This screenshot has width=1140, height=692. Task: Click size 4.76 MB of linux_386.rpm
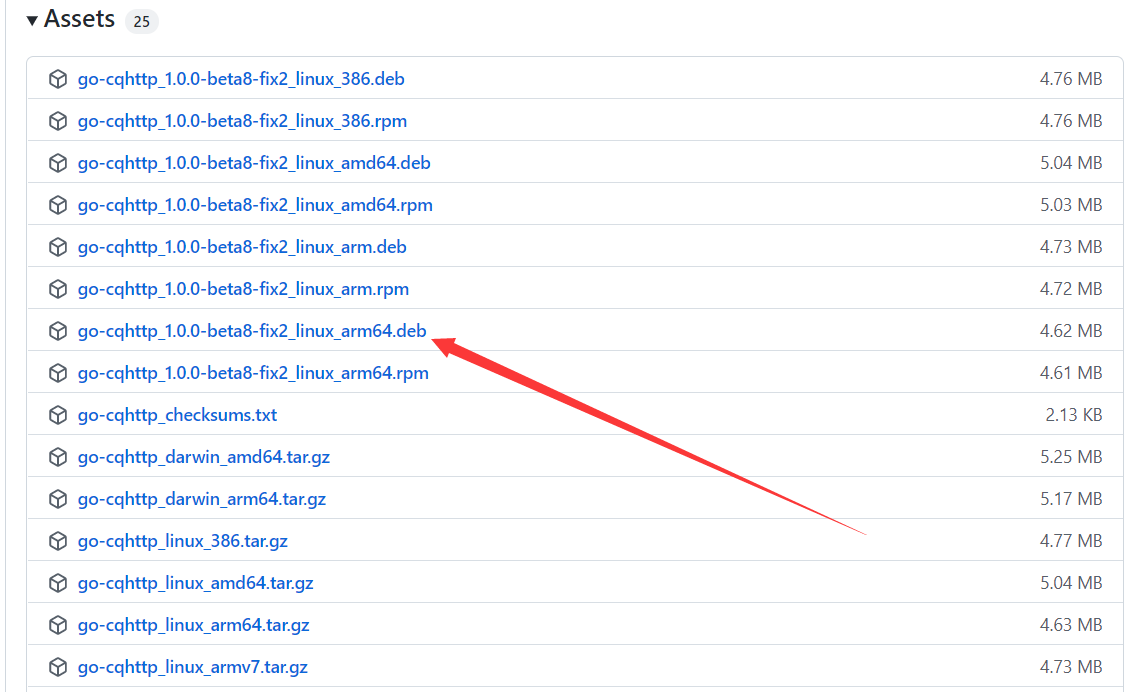coord(1071,121)
